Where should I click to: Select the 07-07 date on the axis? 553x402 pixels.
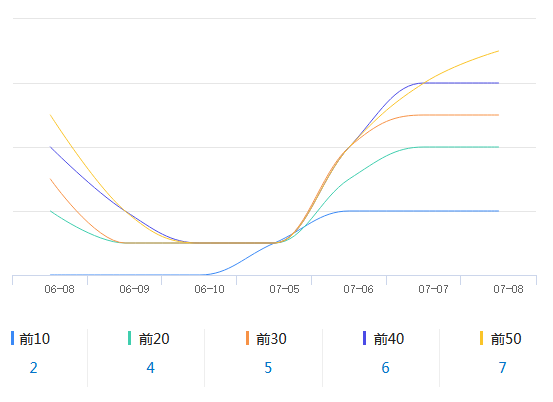tap(433, 289)
